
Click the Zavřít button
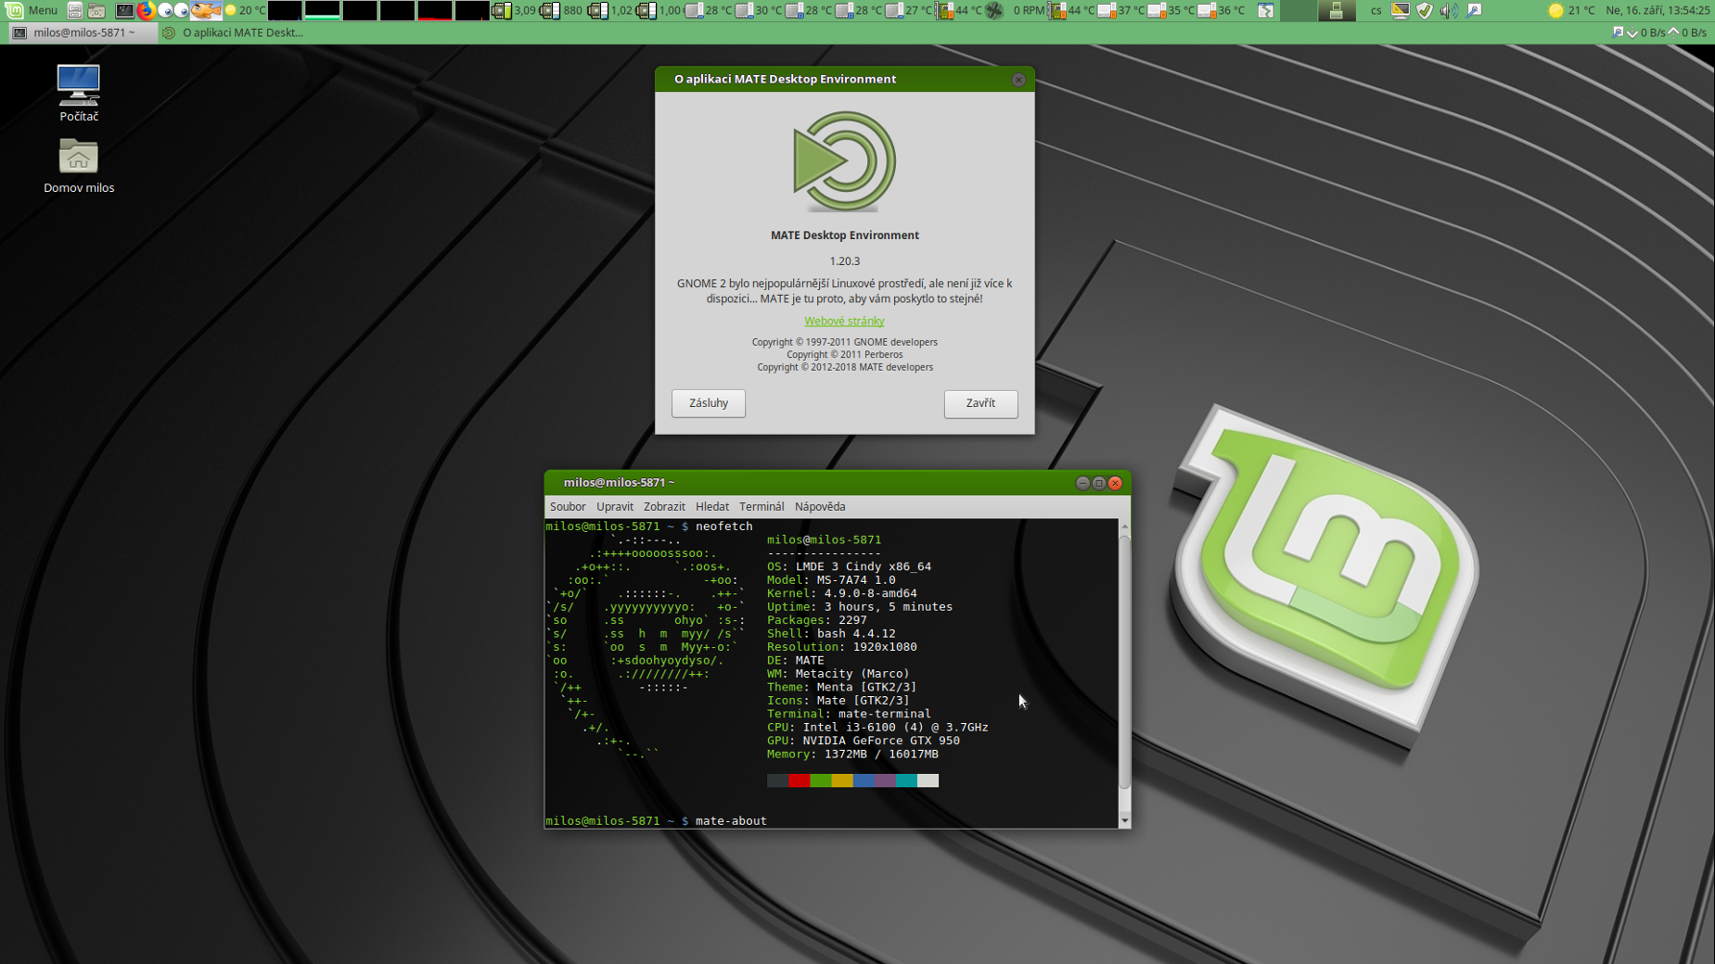[980, 403]
